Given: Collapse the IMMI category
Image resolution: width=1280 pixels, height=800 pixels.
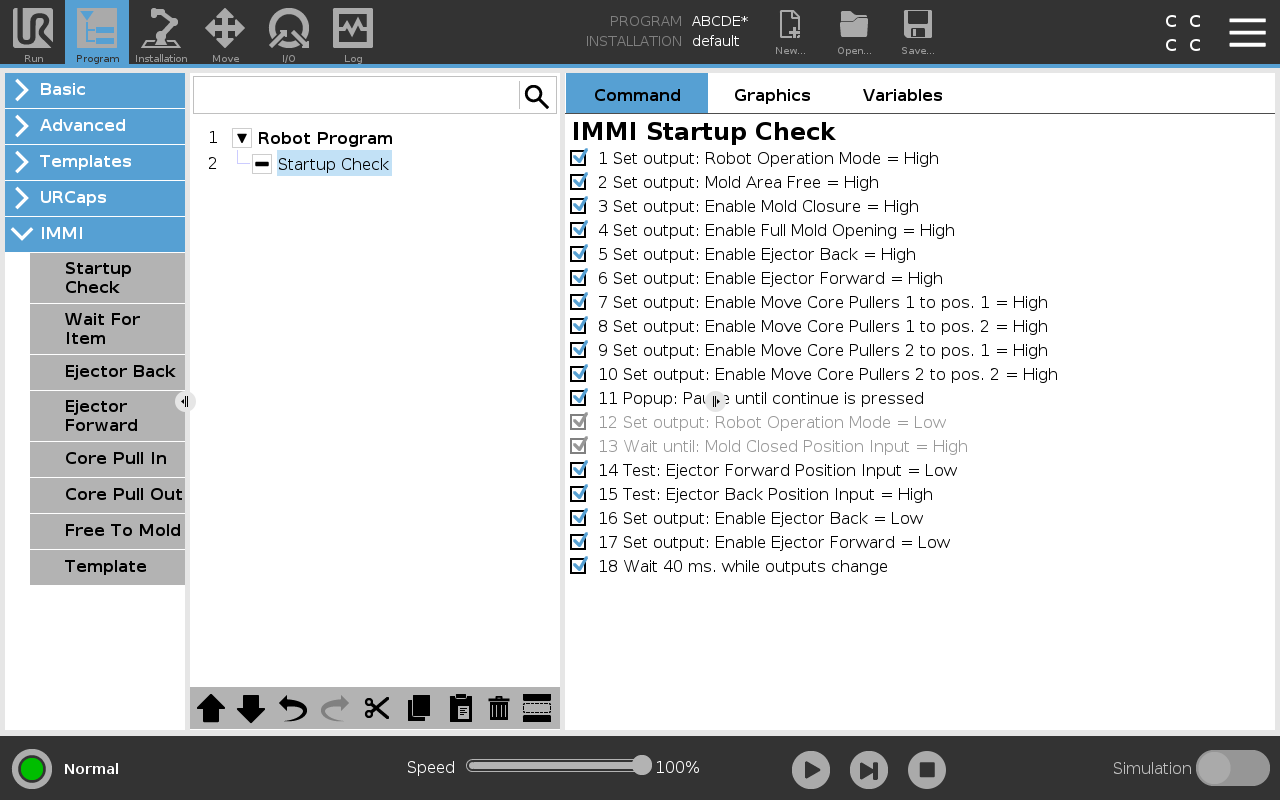Looking at the screenshot, I should [95, 234].
